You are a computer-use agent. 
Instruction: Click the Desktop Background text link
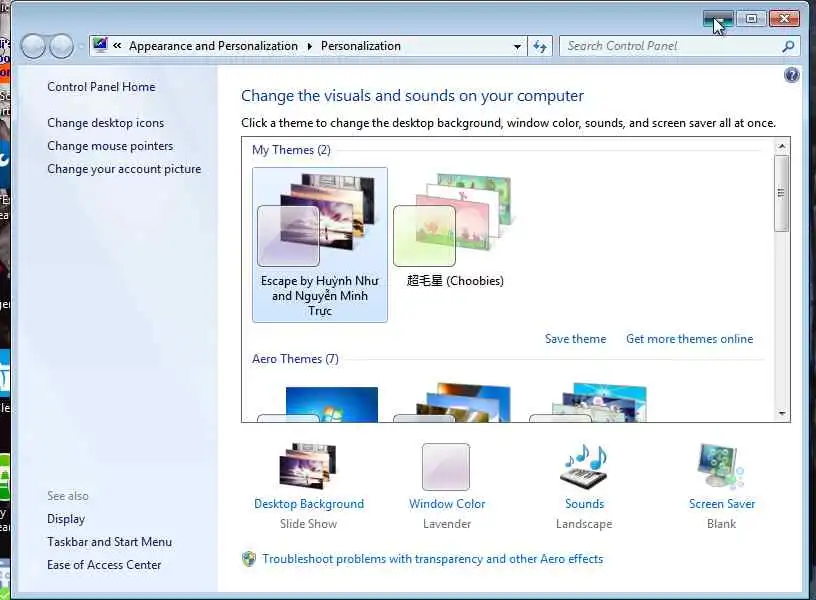pos(309,504)
